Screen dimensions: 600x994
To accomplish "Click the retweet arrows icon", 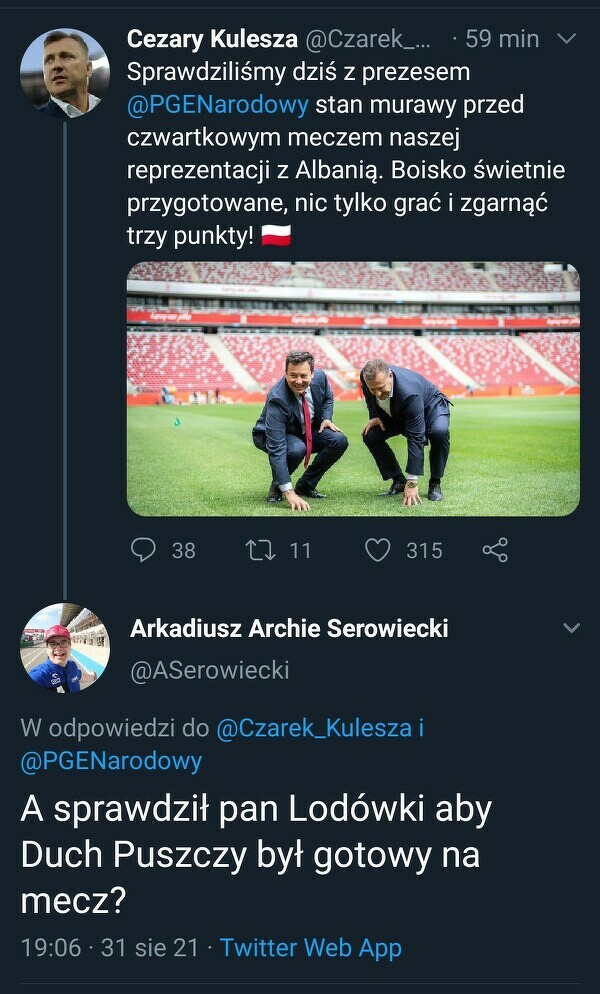I will 260,550.
